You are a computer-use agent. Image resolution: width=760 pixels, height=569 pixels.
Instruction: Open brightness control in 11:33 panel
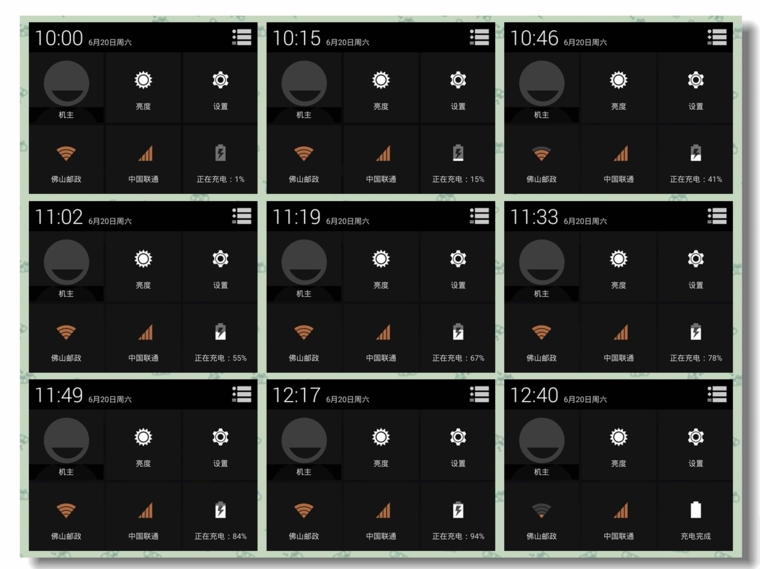coord(618,267)
